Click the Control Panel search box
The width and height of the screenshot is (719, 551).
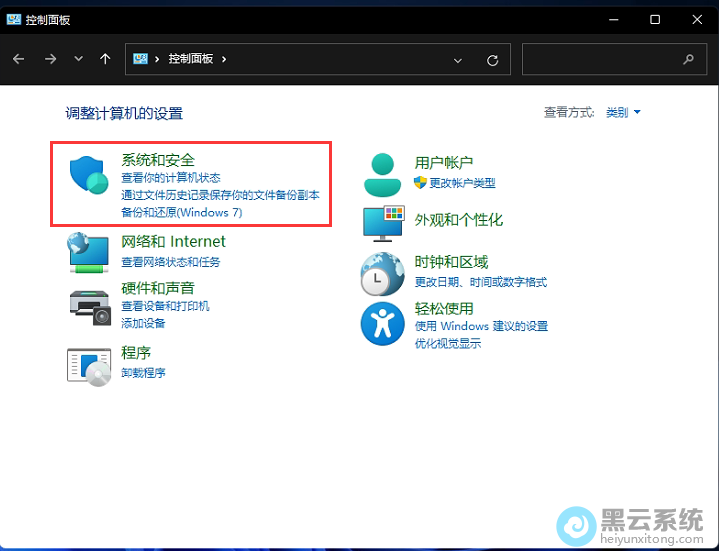click(600, 60)
